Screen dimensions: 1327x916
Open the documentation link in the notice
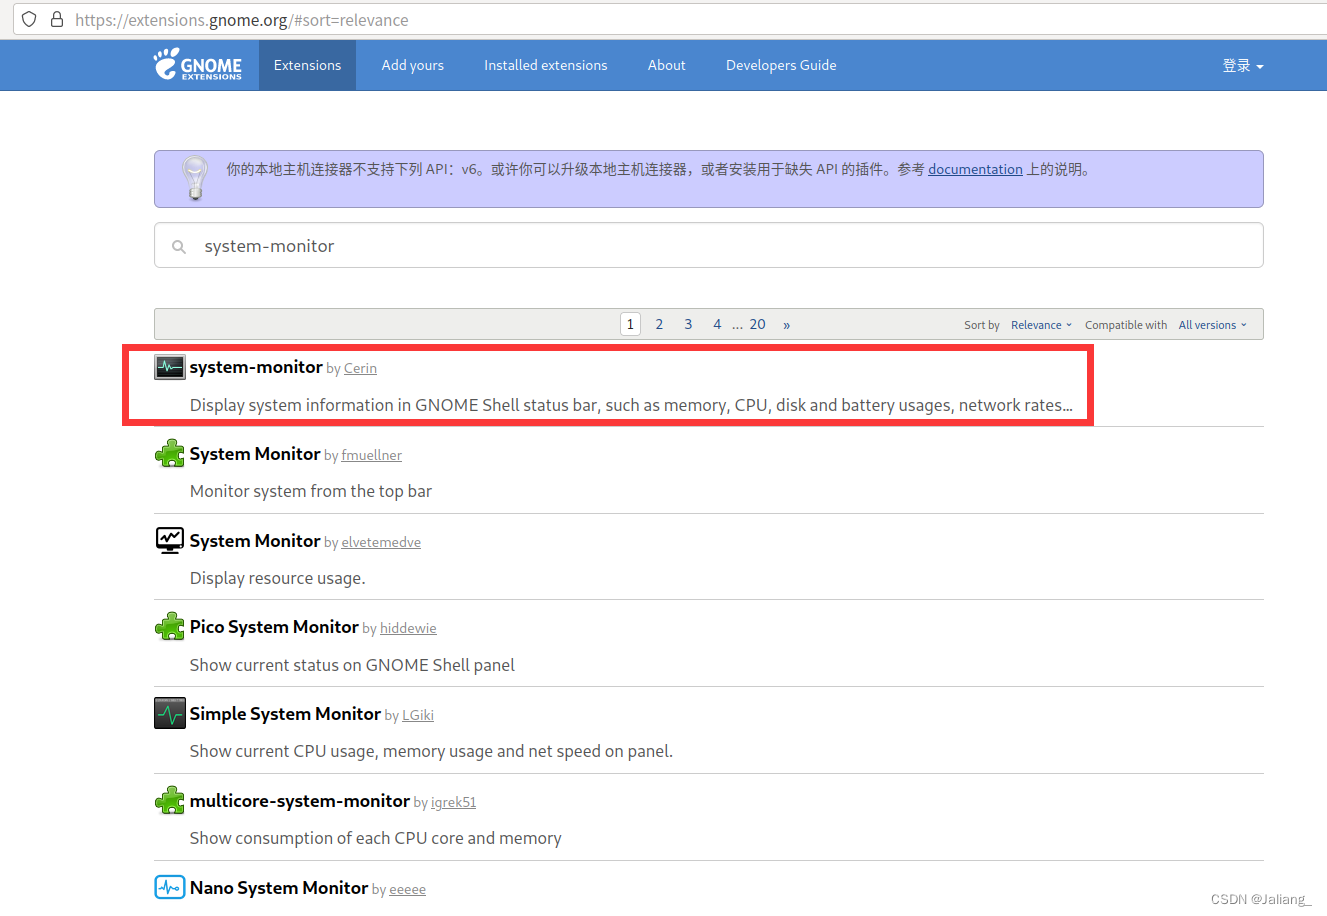coord(975,169)
